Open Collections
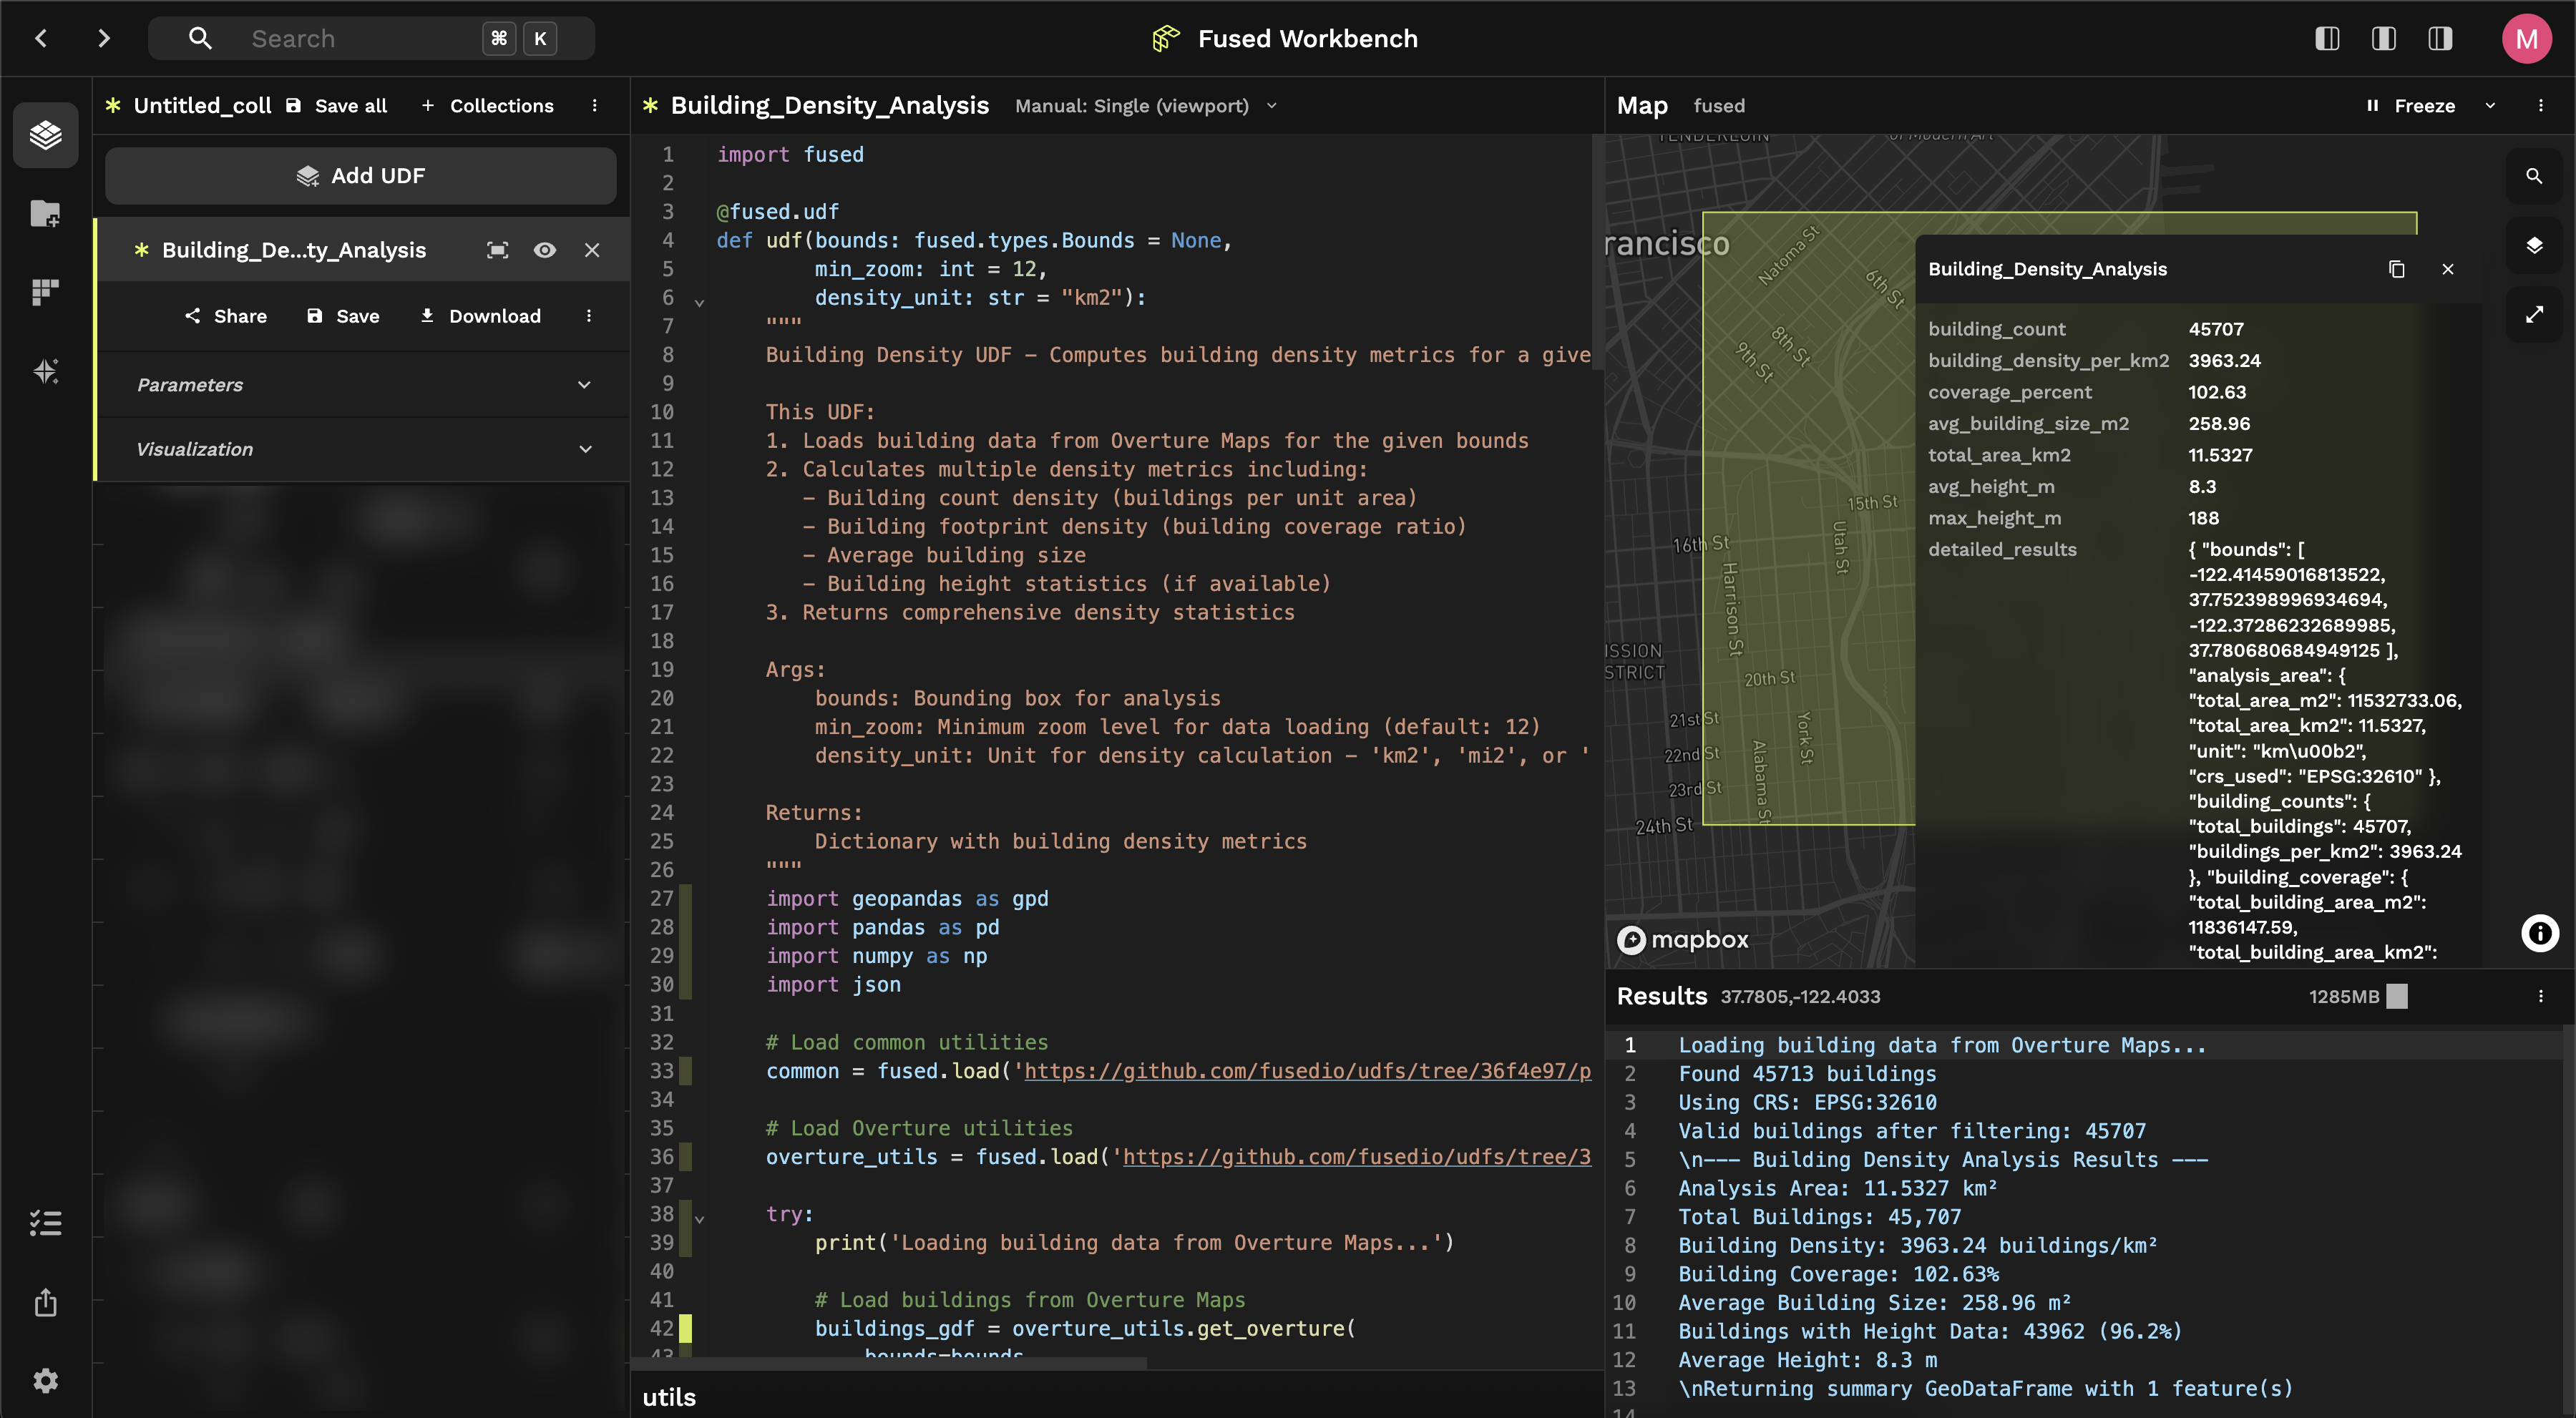 [x=487, y=106]
